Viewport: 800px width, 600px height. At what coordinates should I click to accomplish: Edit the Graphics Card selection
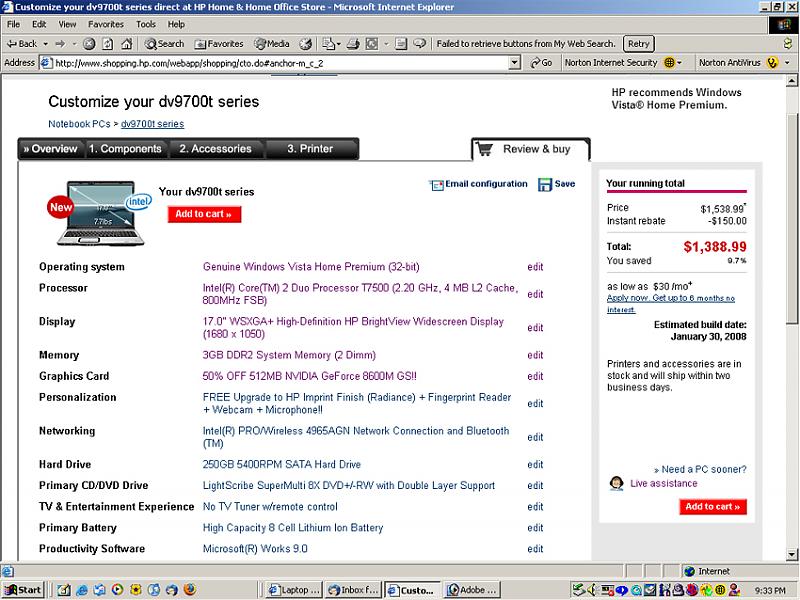pyautogui.click(x=535, y=377)
